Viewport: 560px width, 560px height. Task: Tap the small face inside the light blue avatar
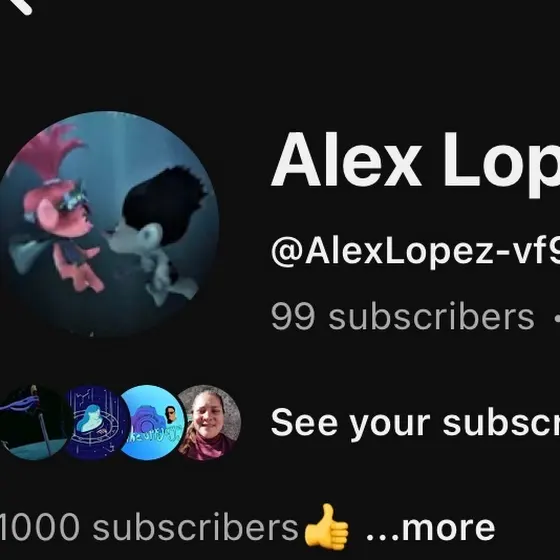coord(171,414)
